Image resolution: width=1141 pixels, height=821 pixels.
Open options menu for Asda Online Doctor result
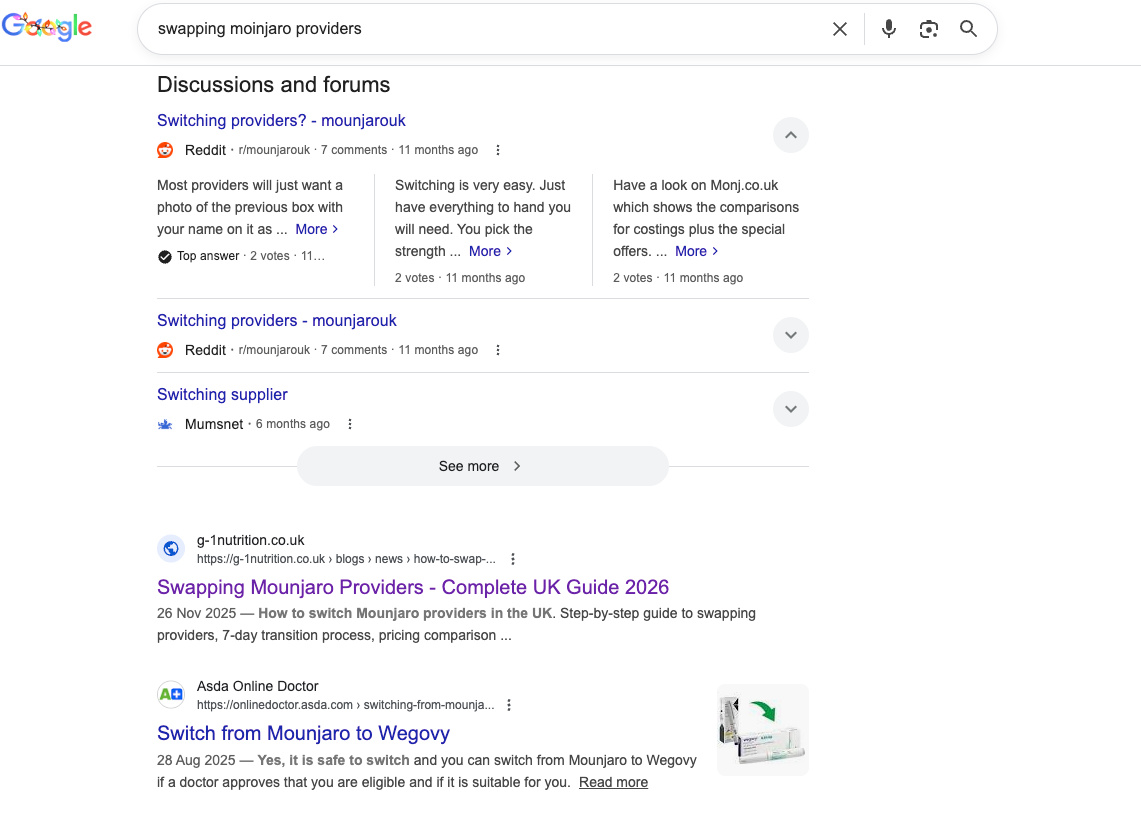[x=509, y=705]
